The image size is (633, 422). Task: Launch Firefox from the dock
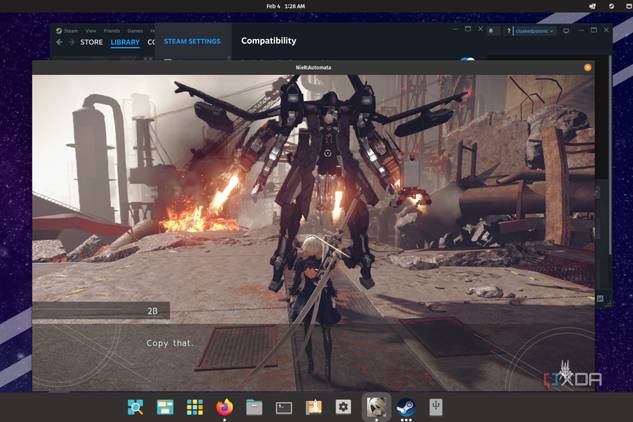coord(224,407)
